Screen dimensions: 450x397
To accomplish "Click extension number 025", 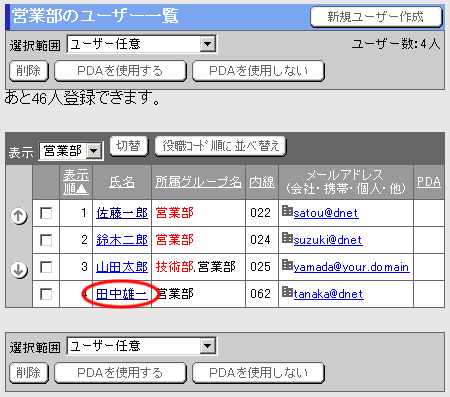I will (260, 267).
